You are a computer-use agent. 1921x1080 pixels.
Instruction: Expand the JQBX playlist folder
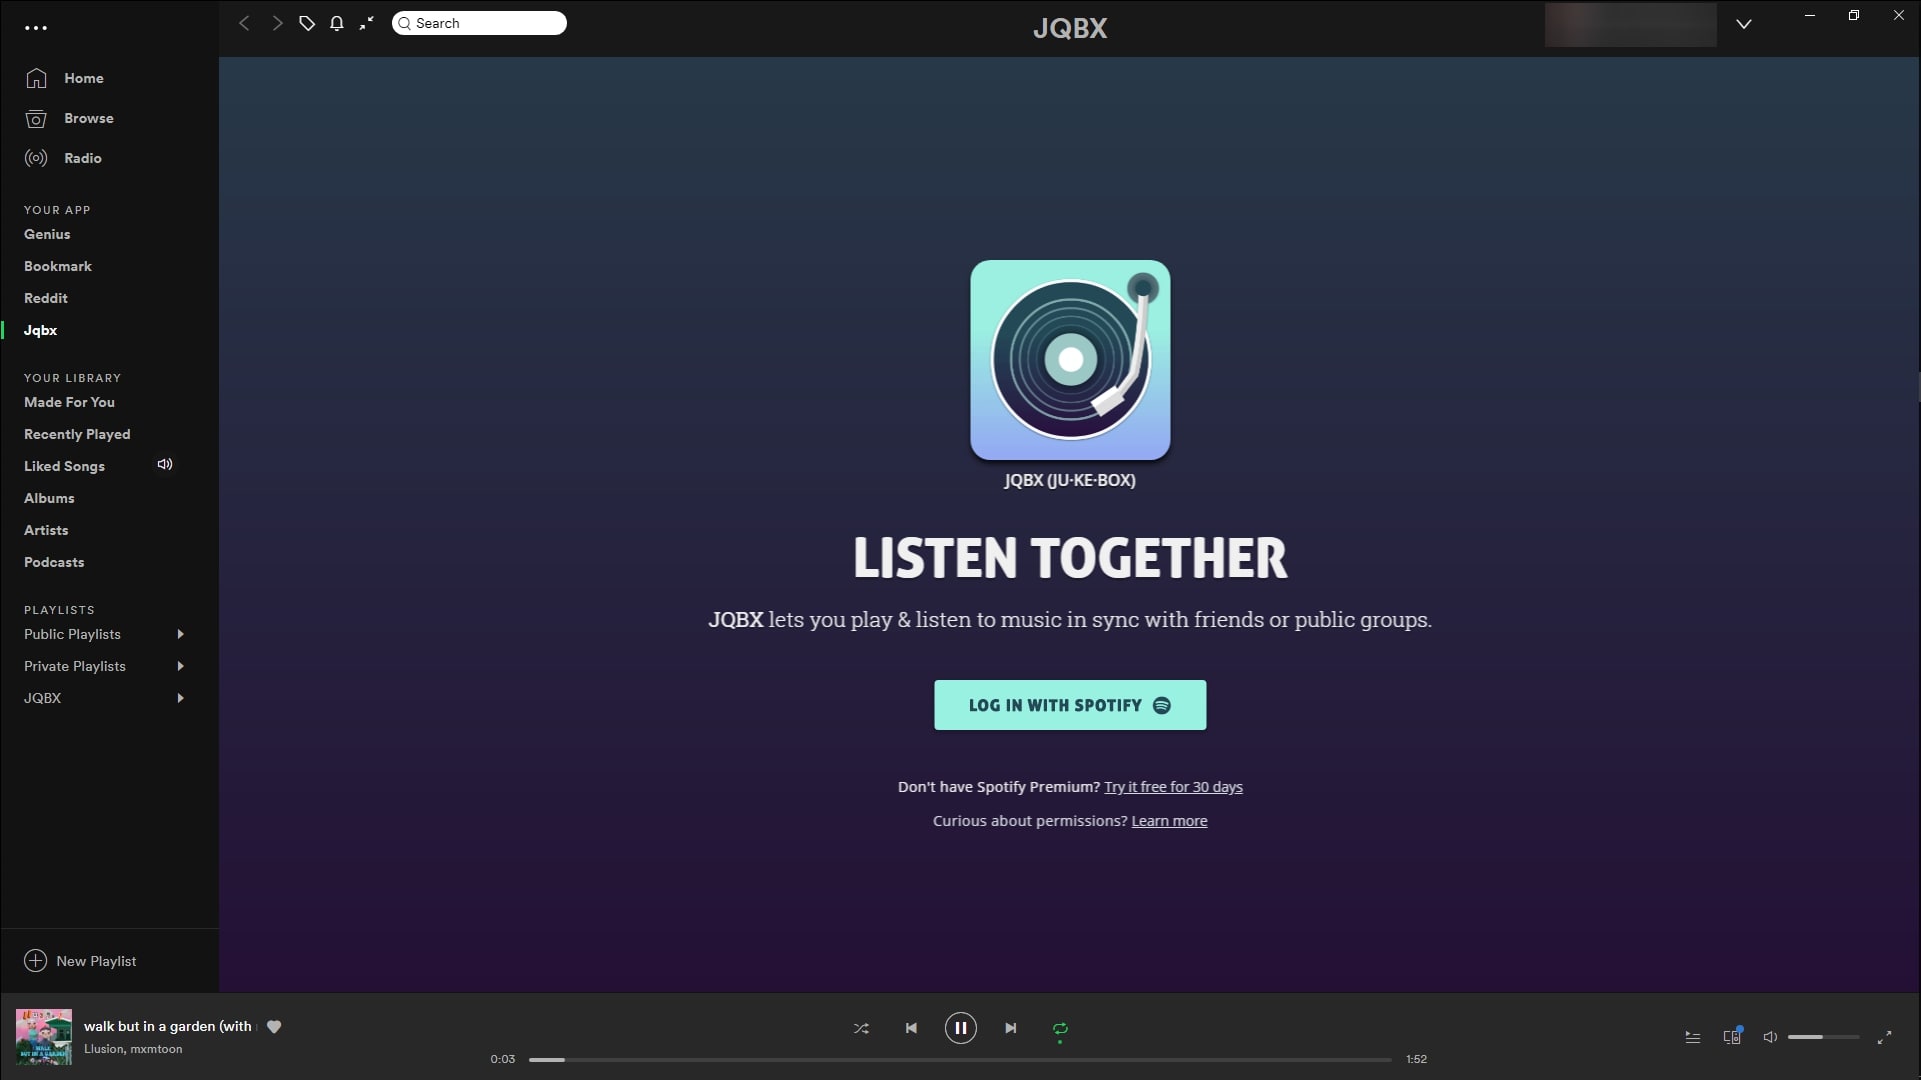[x=180, y=698]
